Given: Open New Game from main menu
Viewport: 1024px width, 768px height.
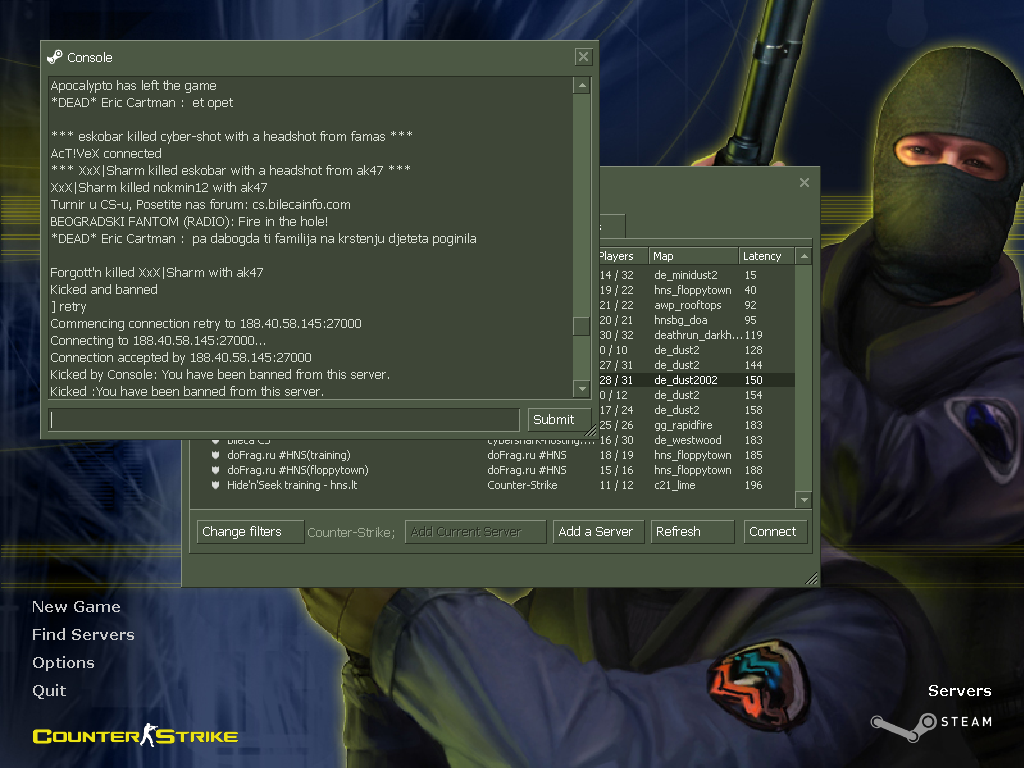Looking at the screenshot, I should 76,607.
